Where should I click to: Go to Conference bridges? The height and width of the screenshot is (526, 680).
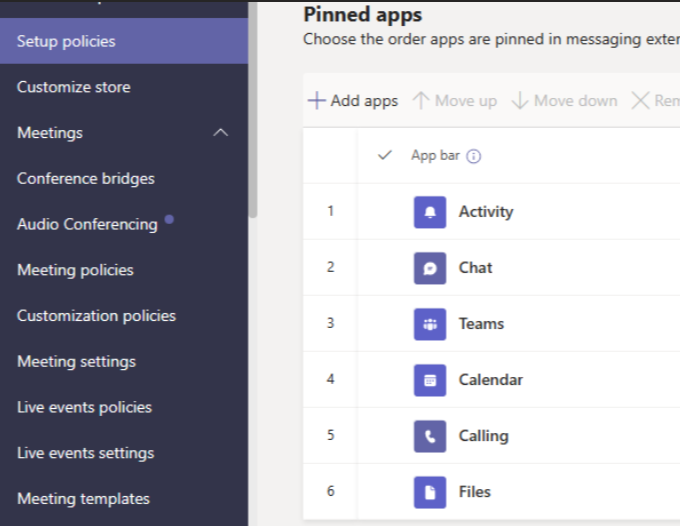[124, 178]
